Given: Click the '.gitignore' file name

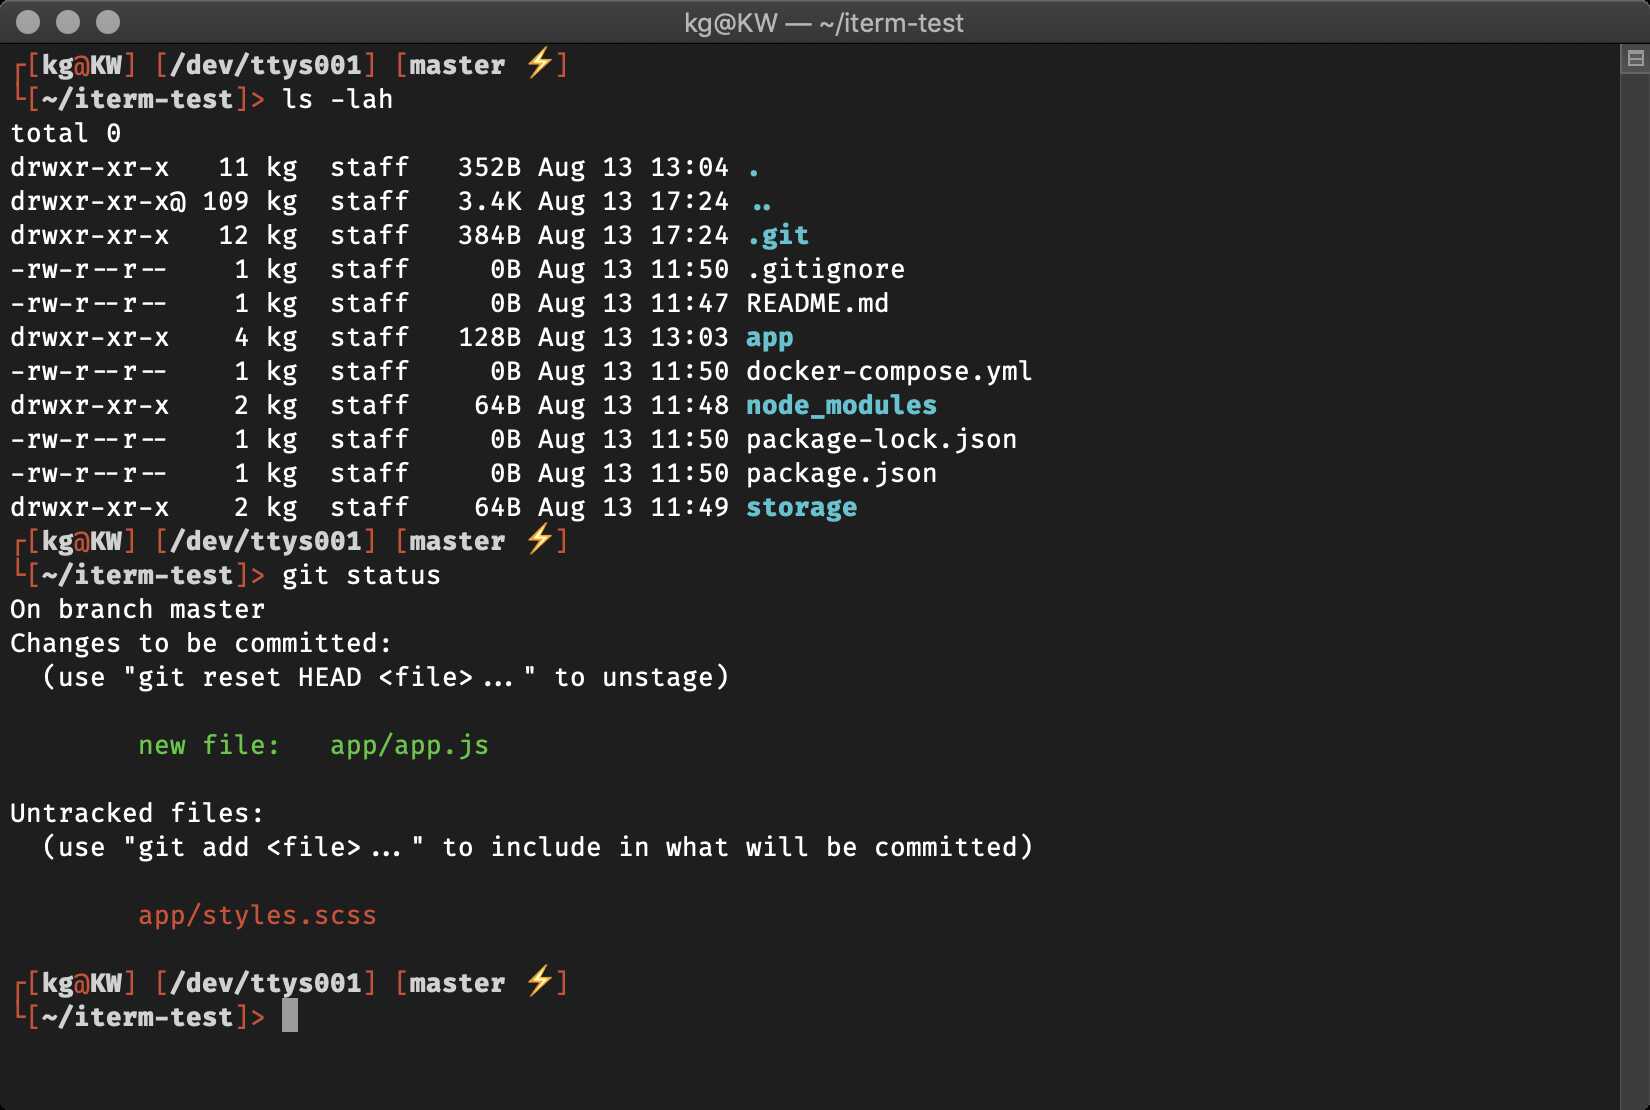Looking at the screenshot, I should pos(826,269).
